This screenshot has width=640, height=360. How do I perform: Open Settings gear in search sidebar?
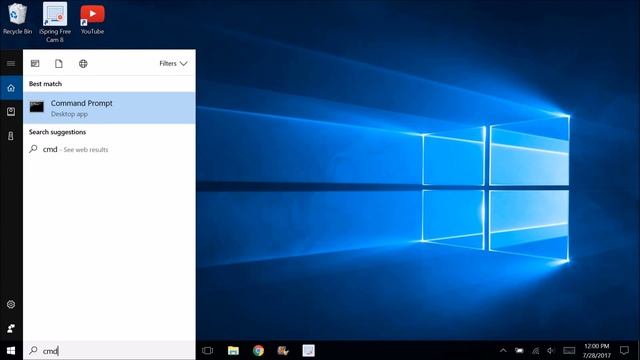pos(11,304)
